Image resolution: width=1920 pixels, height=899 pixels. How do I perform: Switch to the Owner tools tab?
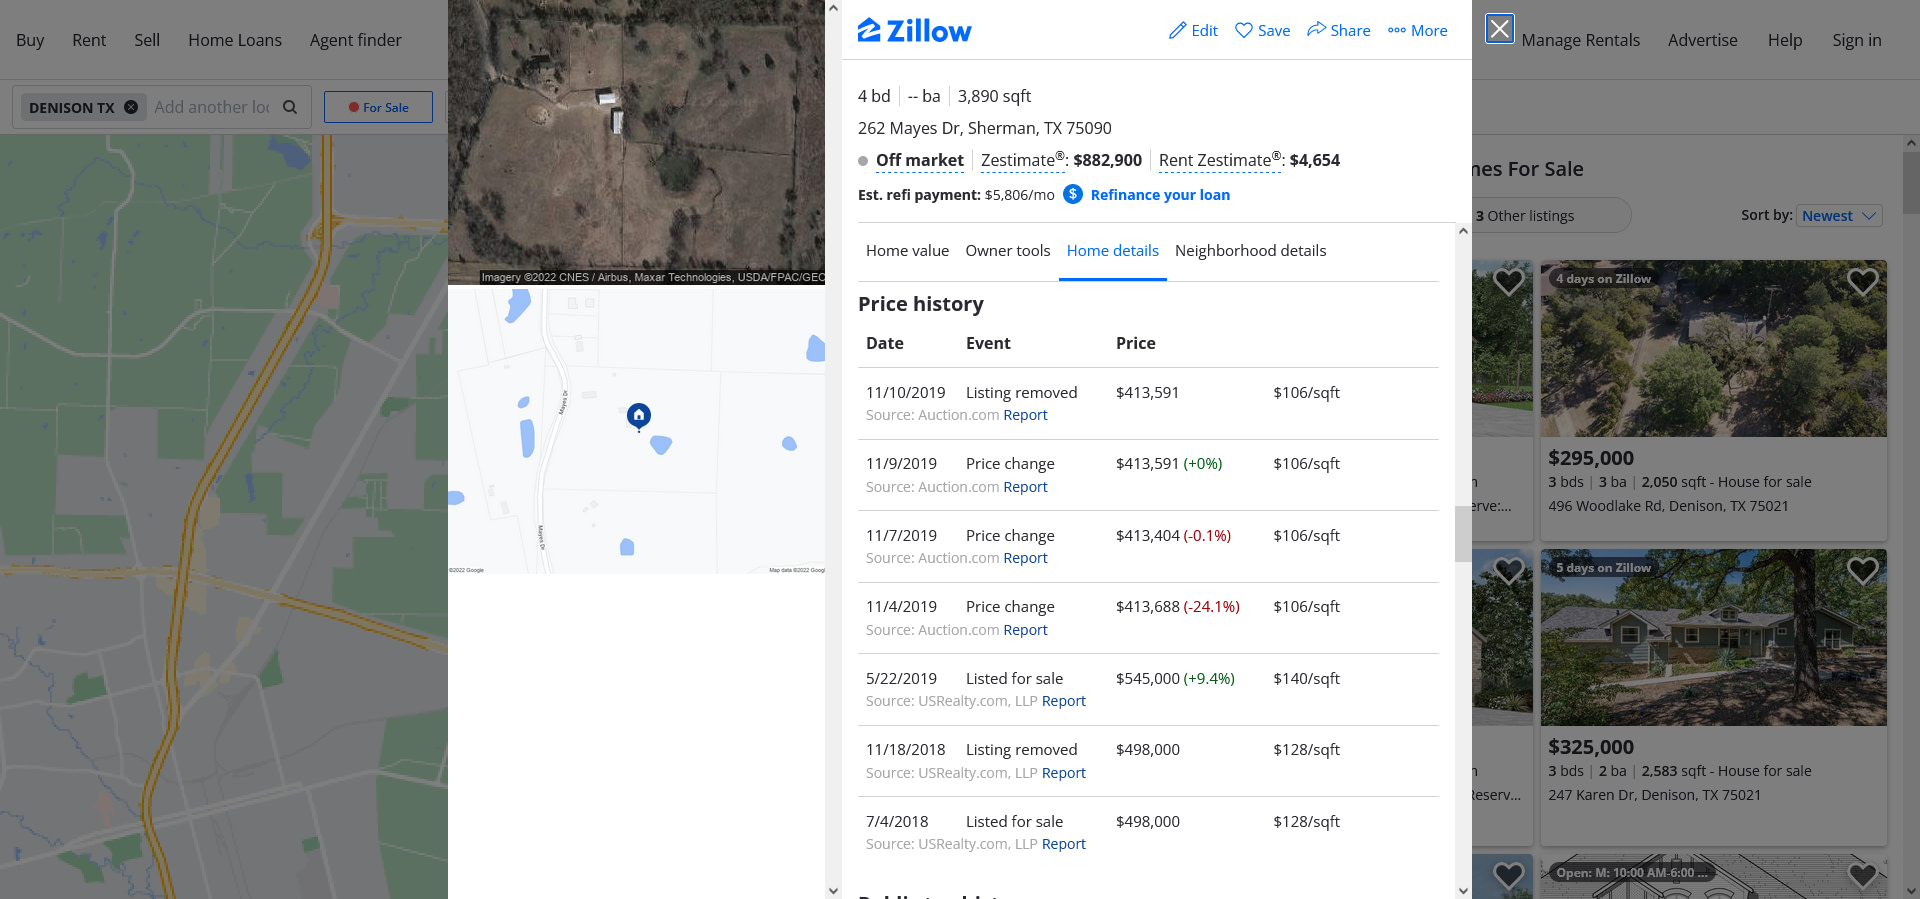pos(1008,251)
